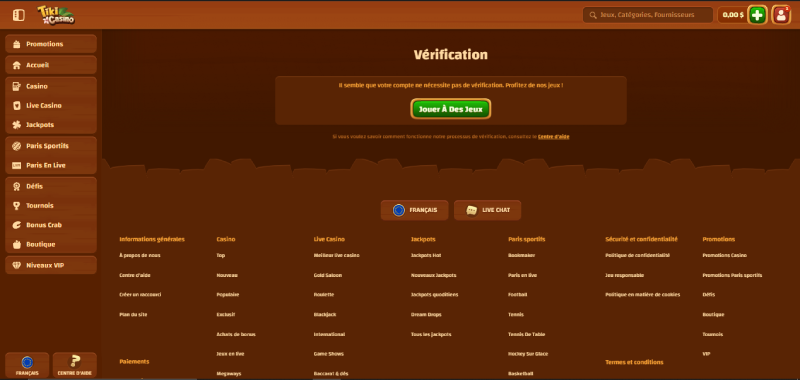
Task: Click the Jackpots clover icon
Action: (16, 125)
